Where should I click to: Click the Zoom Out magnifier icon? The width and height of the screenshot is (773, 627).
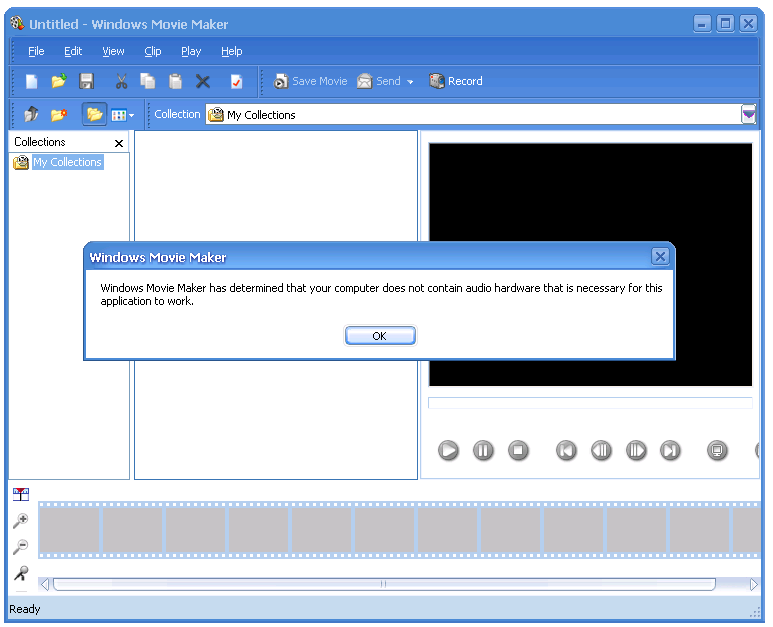21,546
